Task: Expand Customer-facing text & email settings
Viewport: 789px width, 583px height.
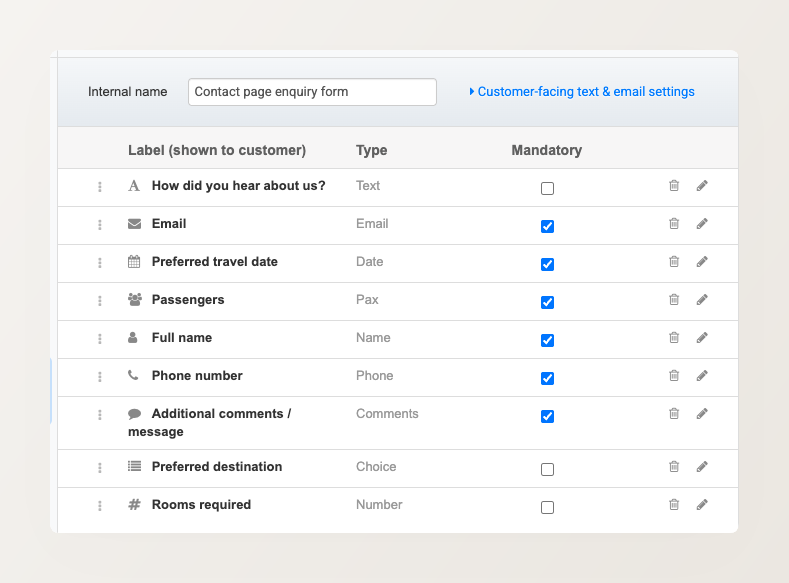Action: pyautogui.click(x=582, y=92)
